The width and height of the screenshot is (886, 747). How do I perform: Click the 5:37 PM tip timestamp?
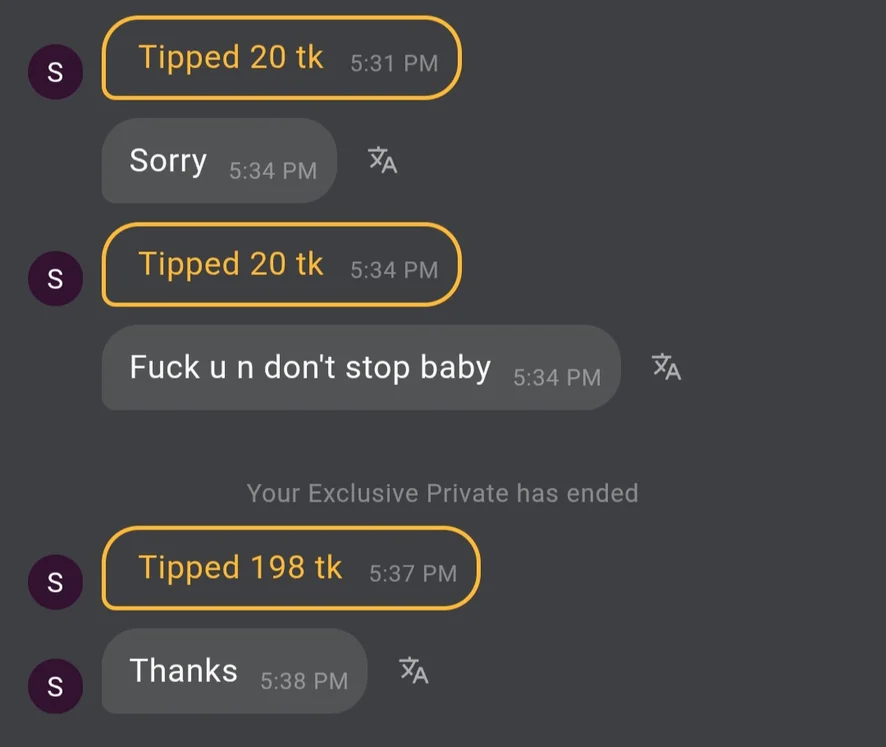click(413, 573)
